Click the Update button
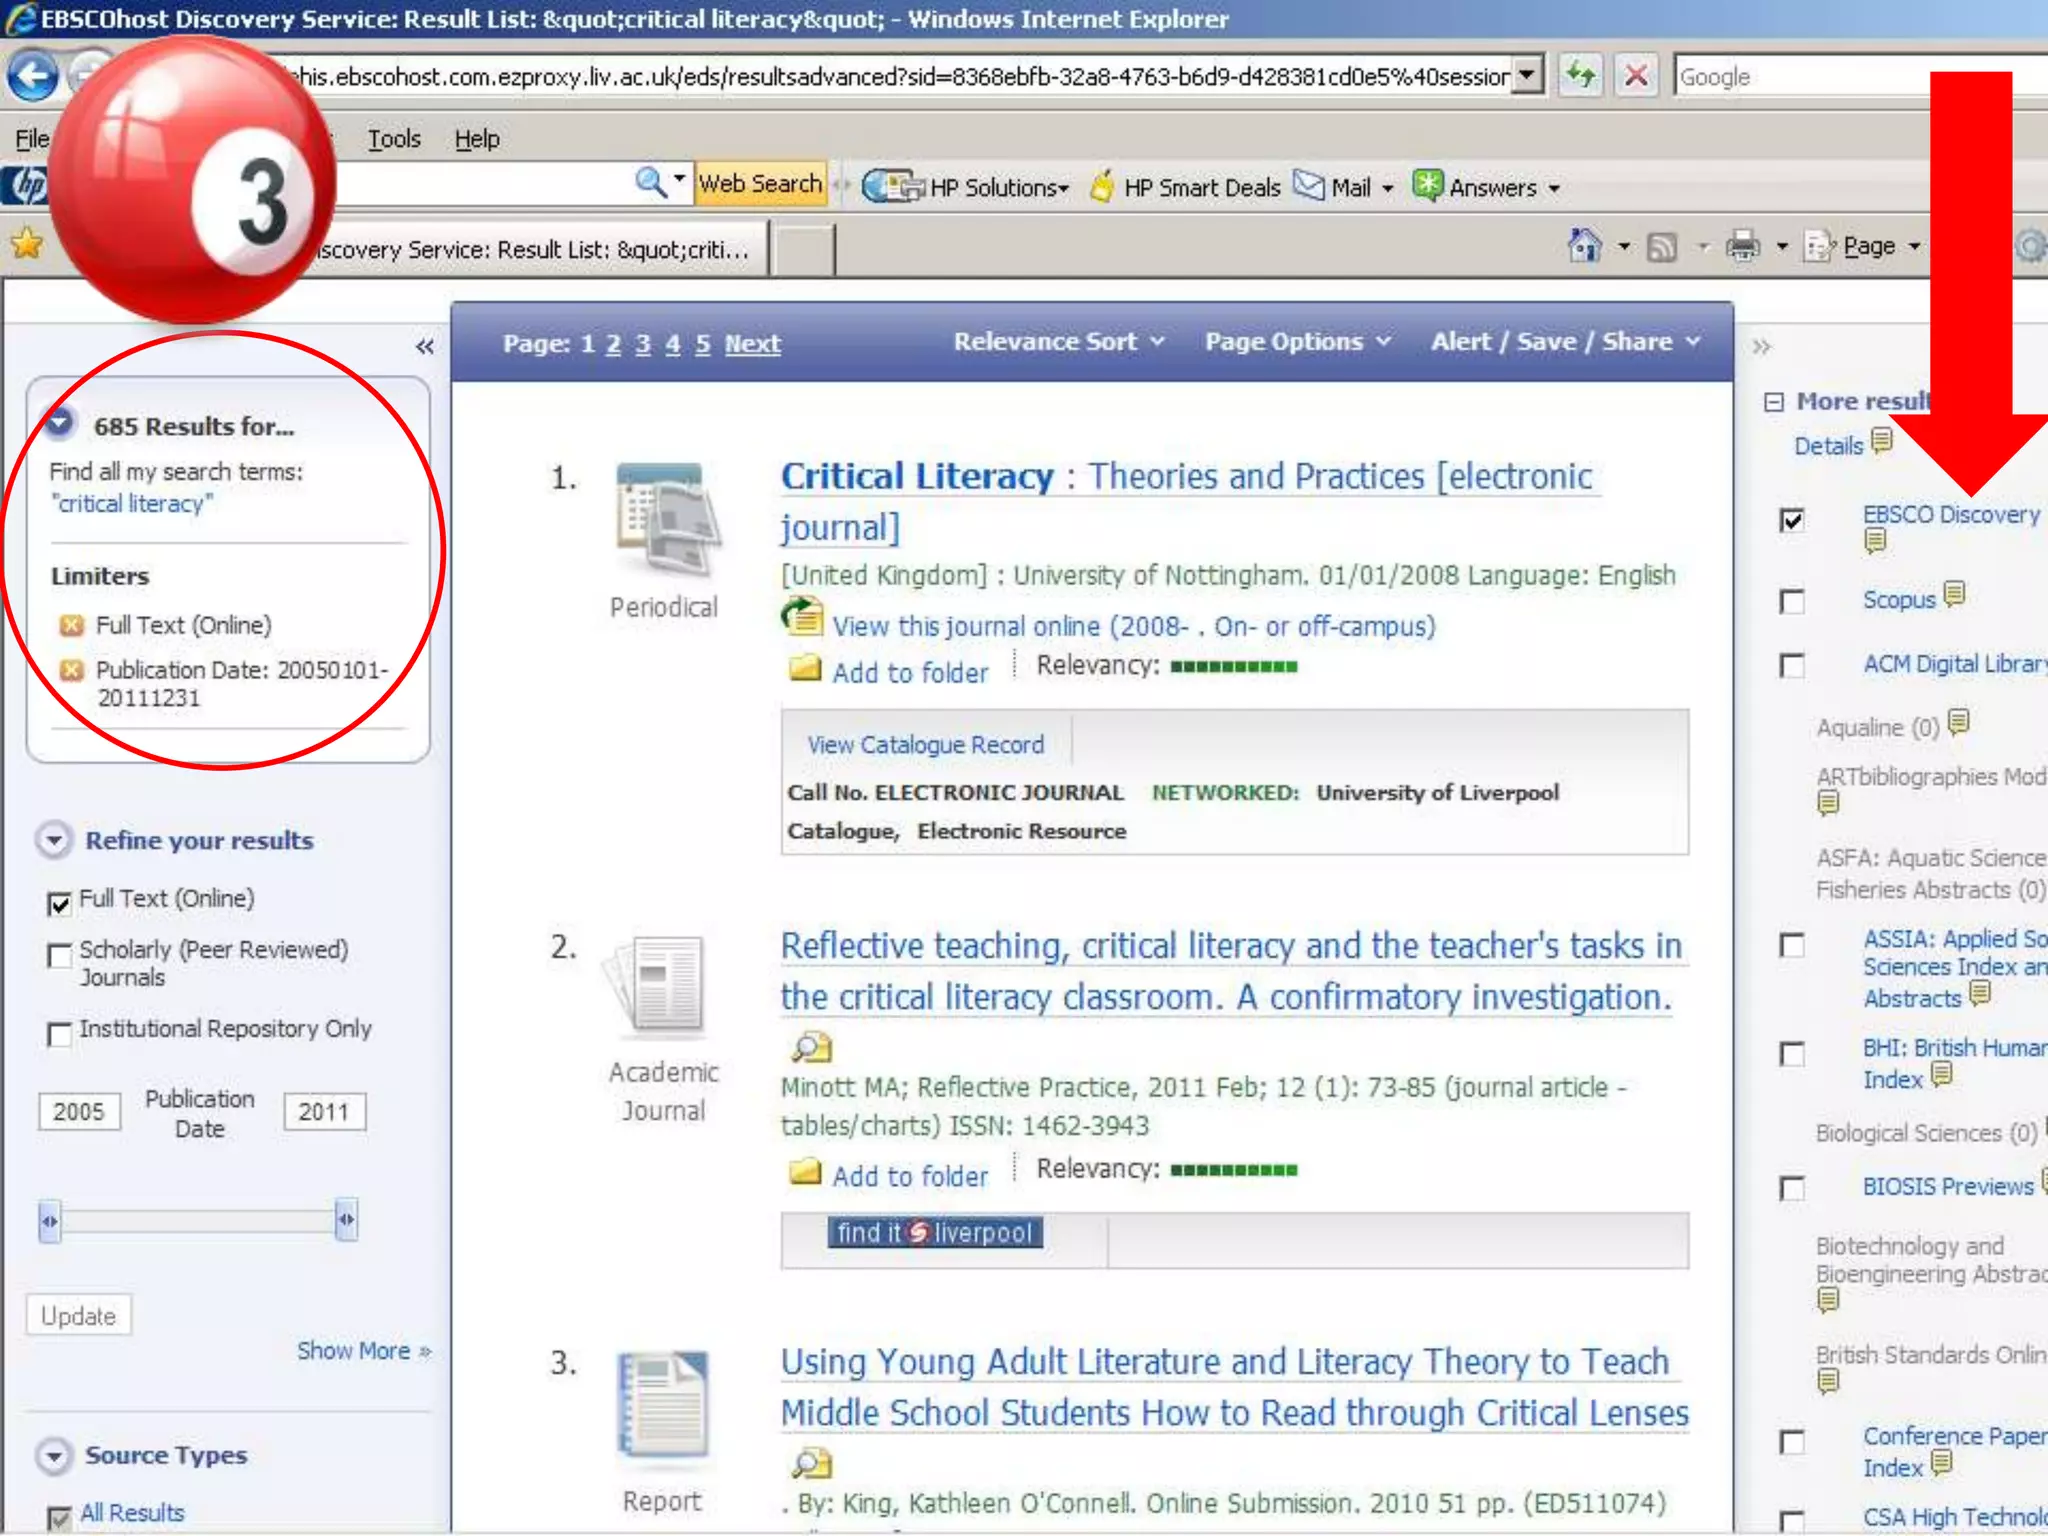This screenshot has height=1536, width=2048. coord(79,1315)
